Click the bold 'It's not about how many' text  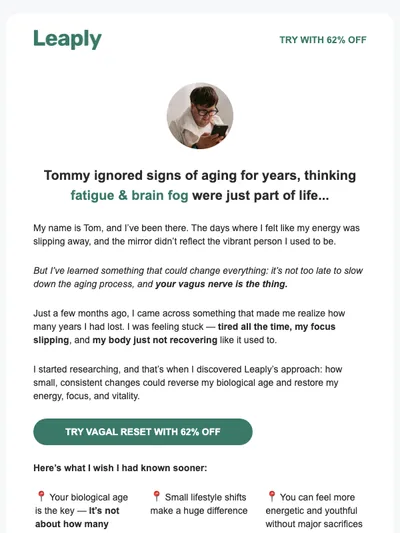tap(77, 517)
